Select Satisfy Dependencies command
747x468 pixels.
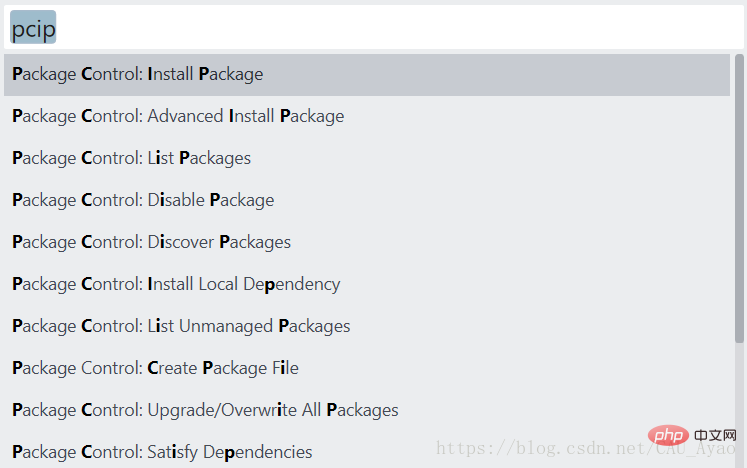162,452
